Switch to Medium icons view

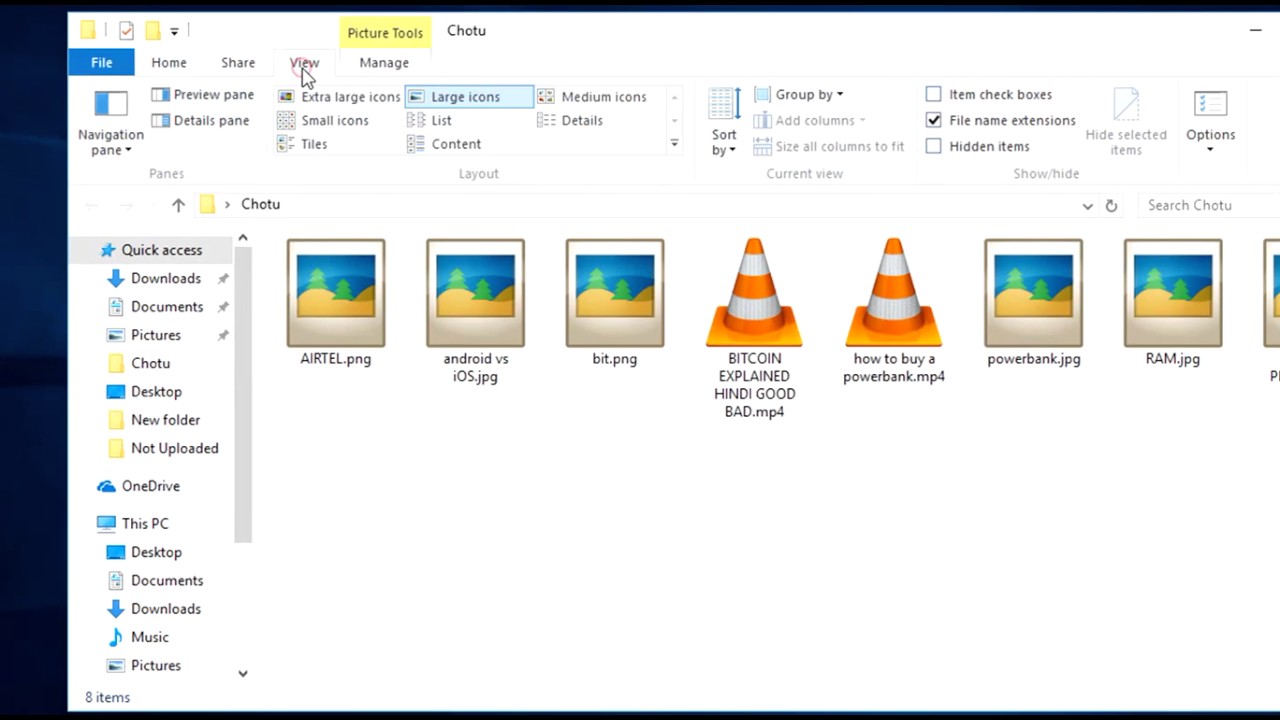pos(604,96)
